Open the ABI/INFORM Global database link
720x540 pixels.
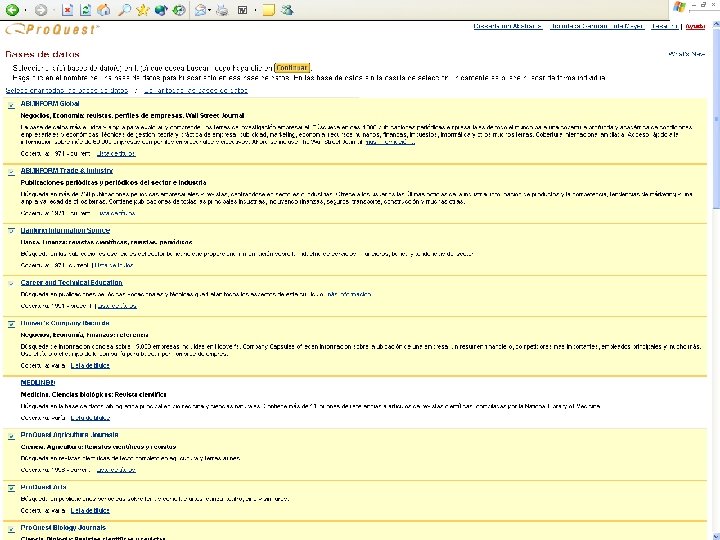(x=50, y=104)
